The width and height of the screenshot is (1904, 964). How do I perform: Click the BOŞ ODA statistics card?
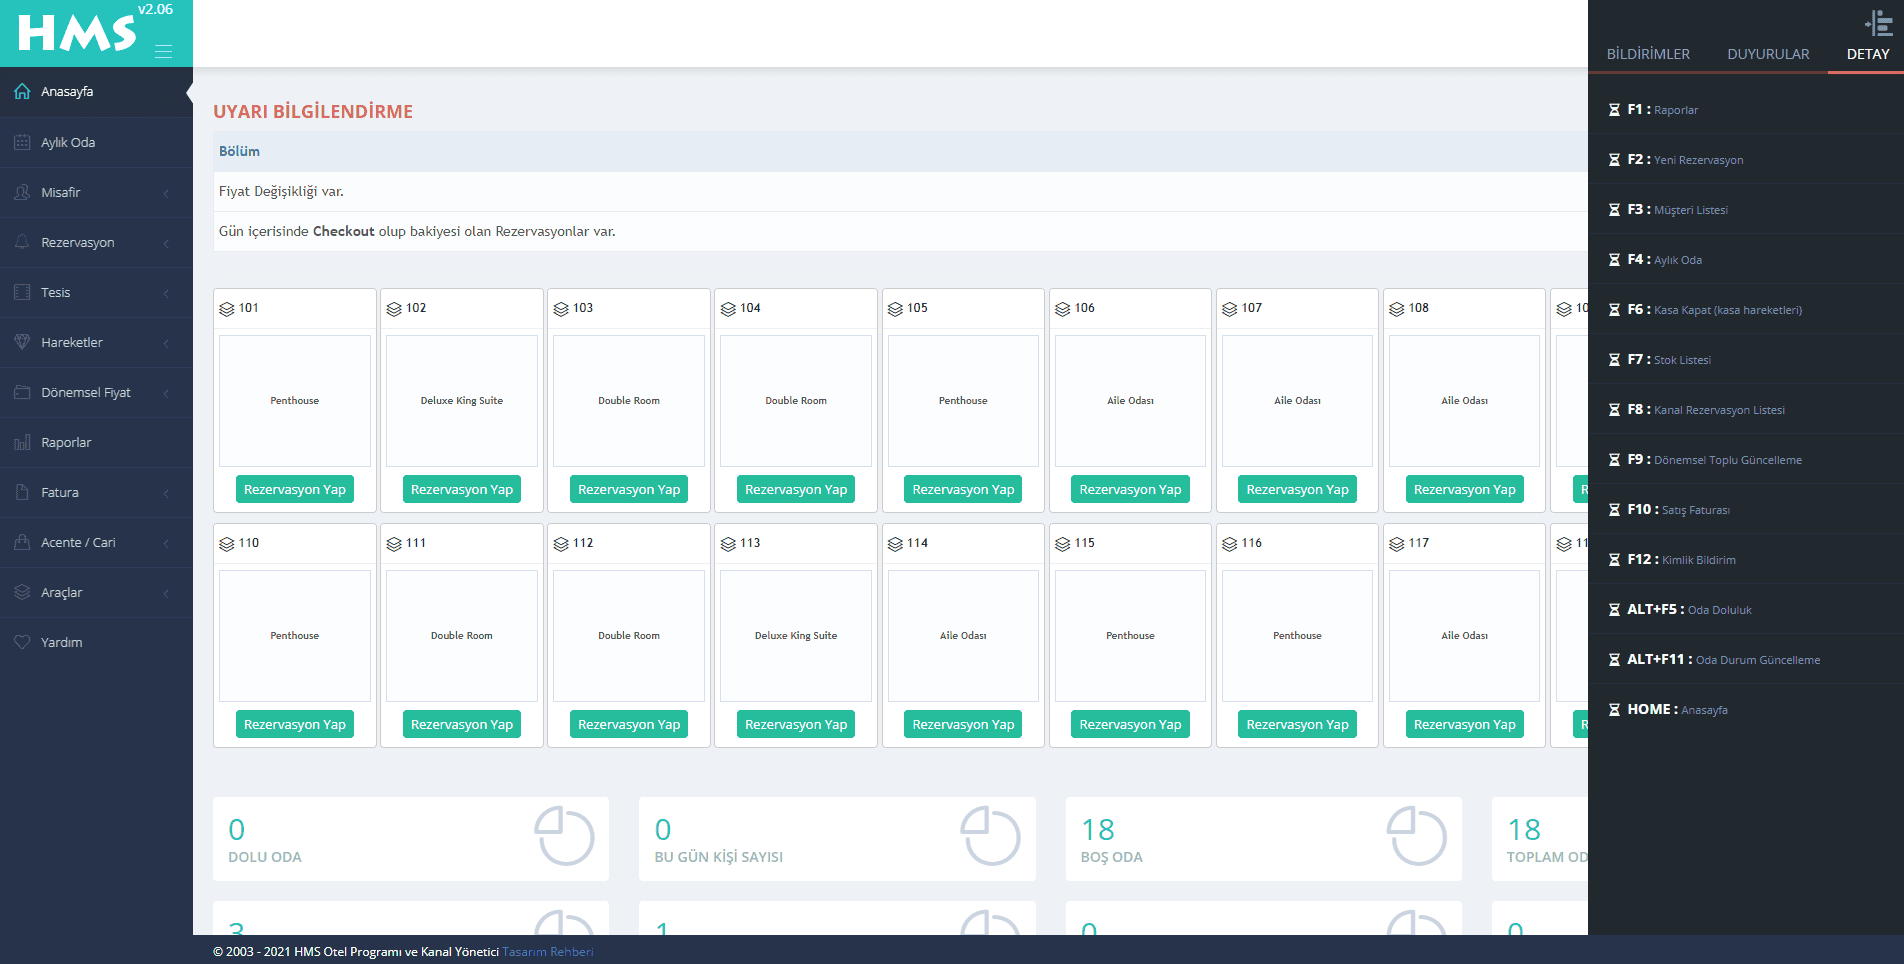(x=1264, y=839)
